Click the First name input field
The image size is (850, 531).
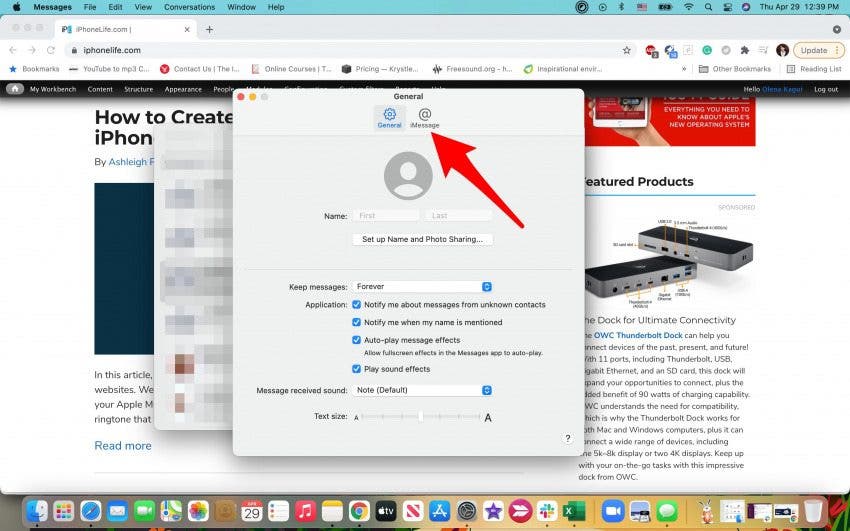[x=387, y=216]
